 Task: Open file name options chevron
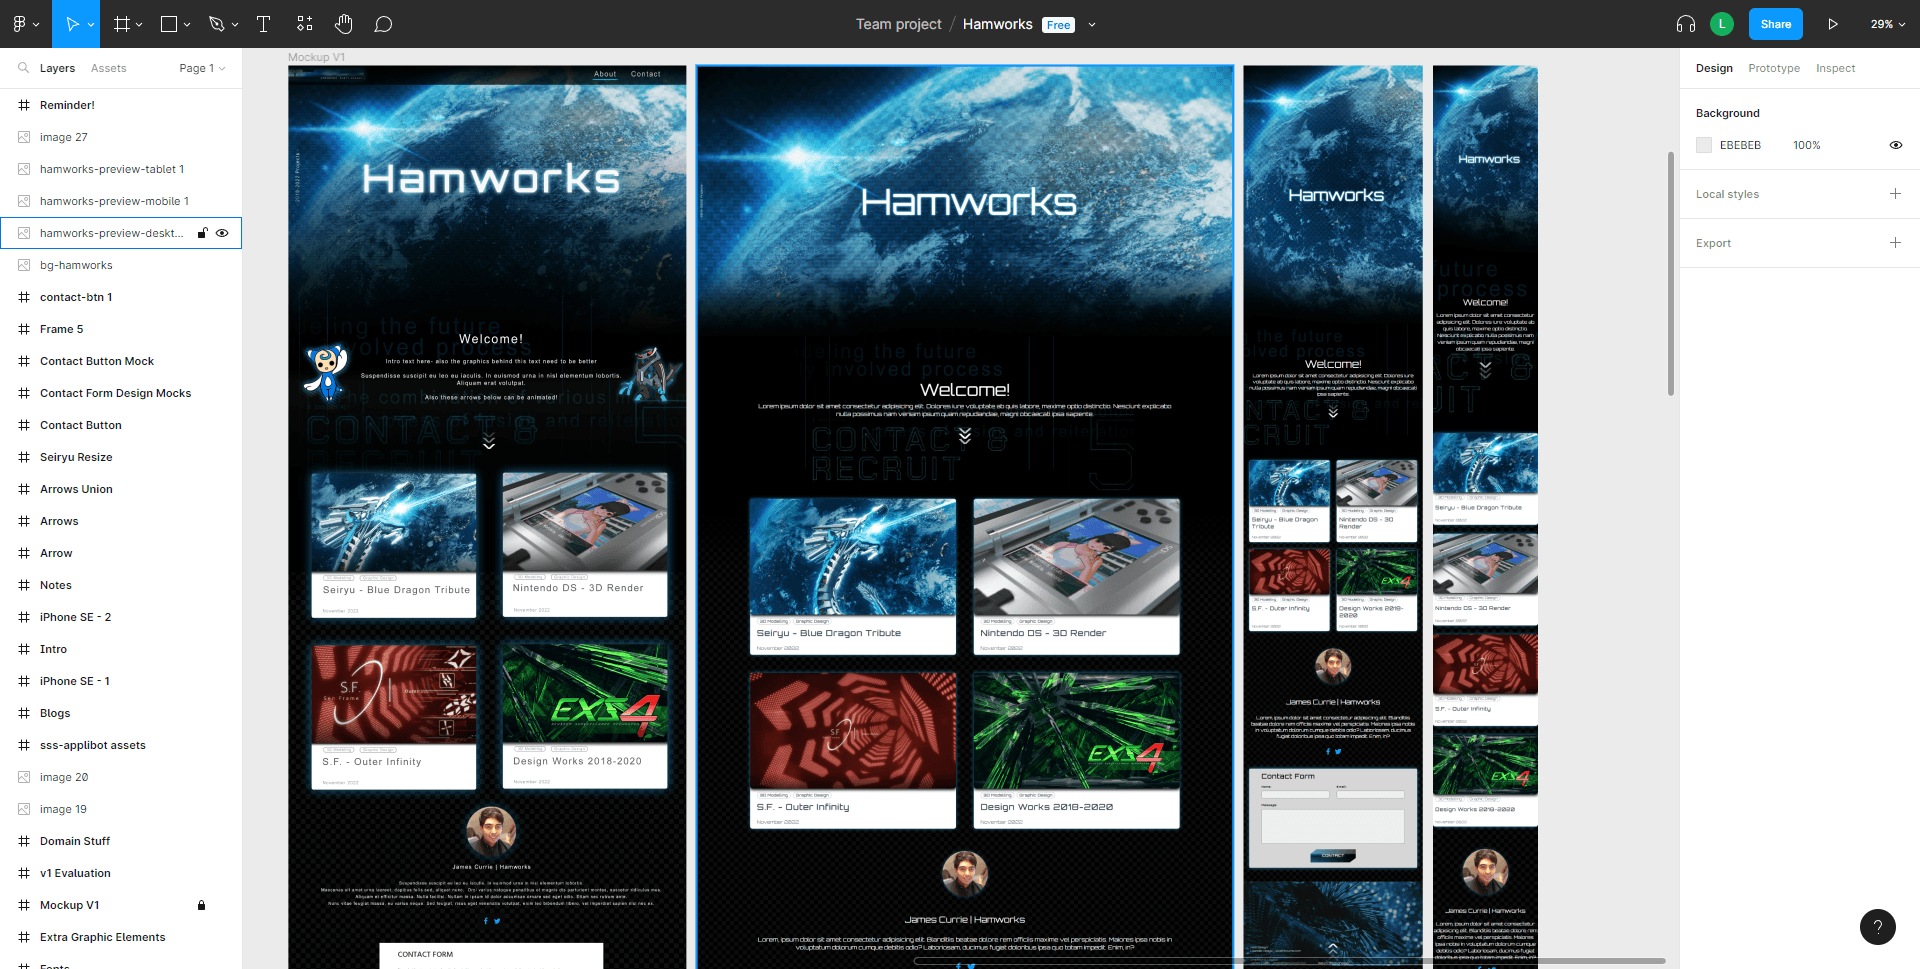[1092, 25]
